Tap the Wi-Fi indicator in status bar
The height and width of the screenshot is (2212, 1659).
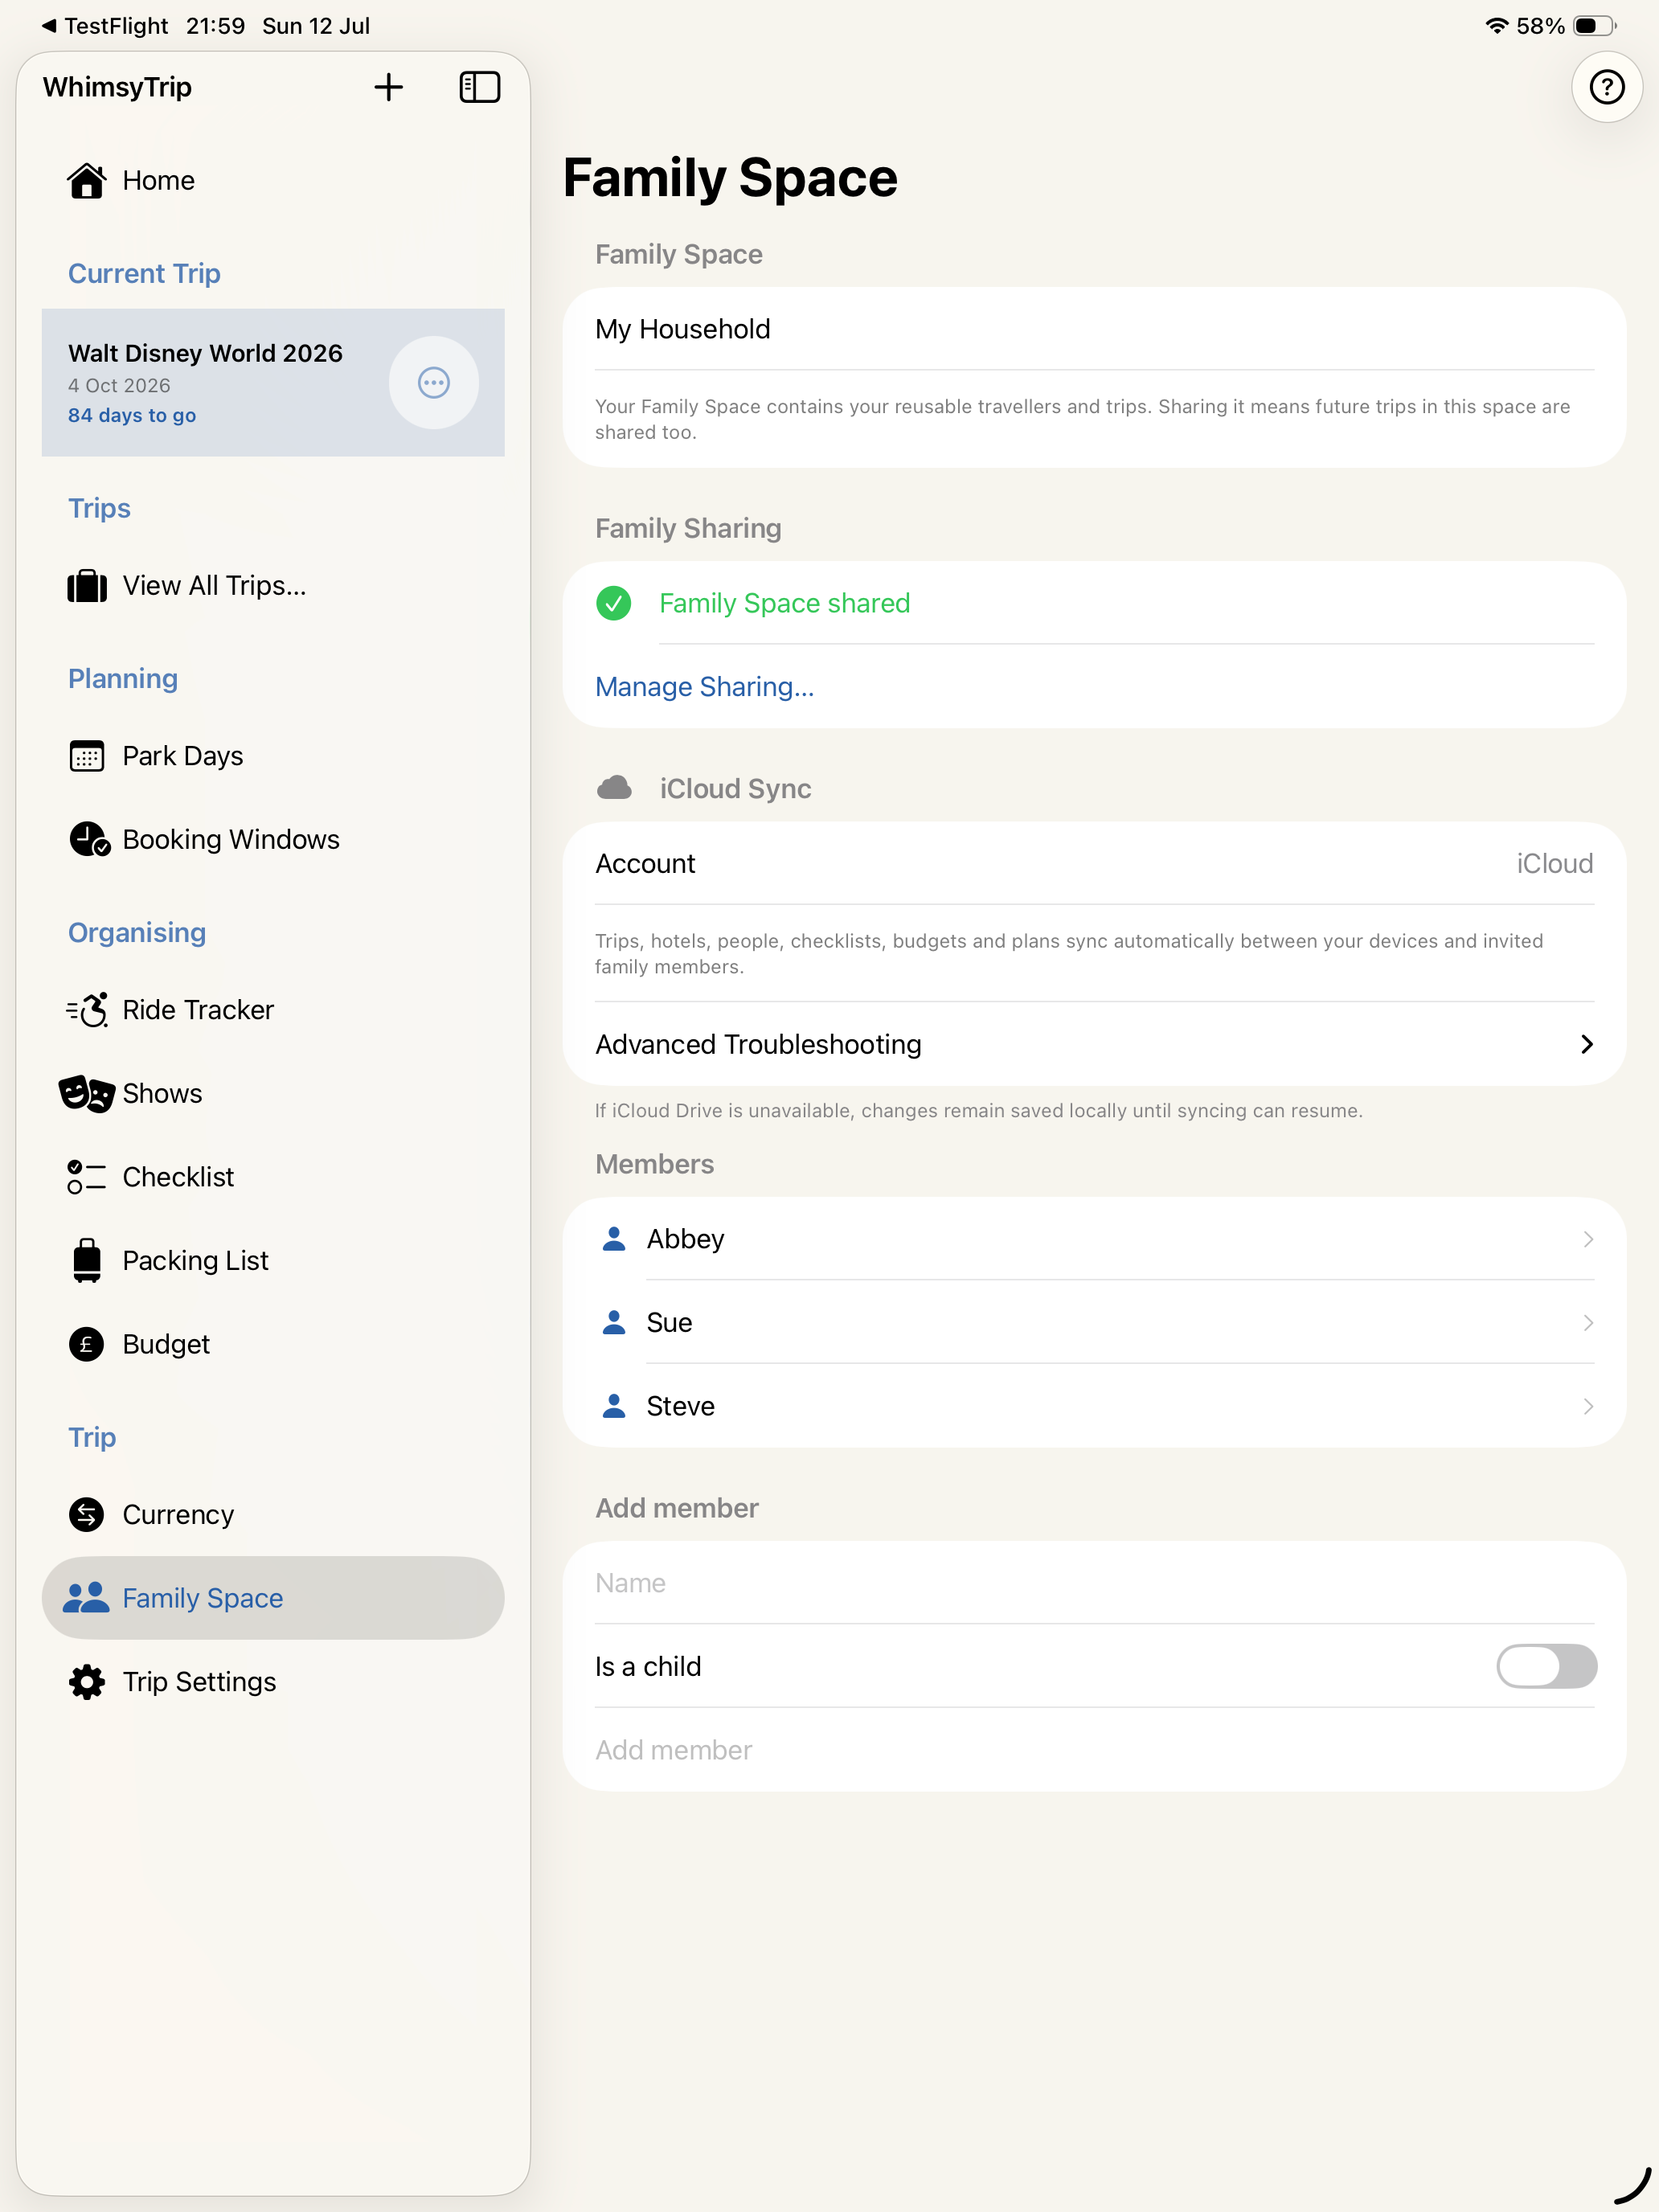tap(1496, 26)
